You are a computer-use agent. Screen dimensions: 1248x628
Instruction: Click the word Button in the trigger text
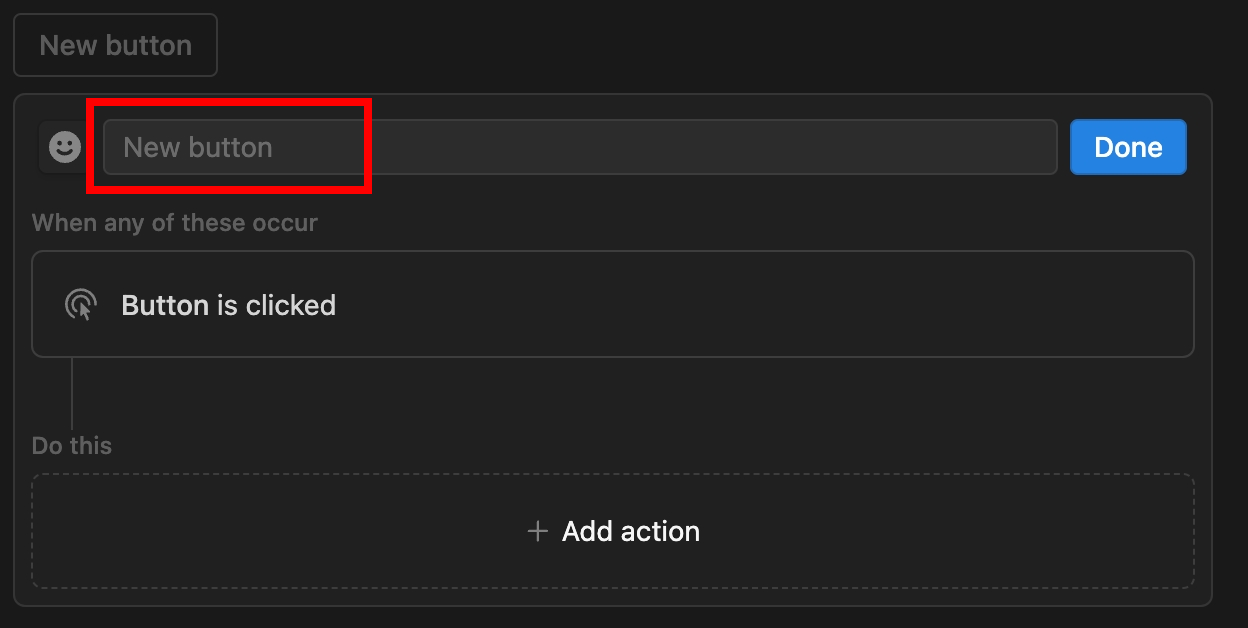click(165, 305)
